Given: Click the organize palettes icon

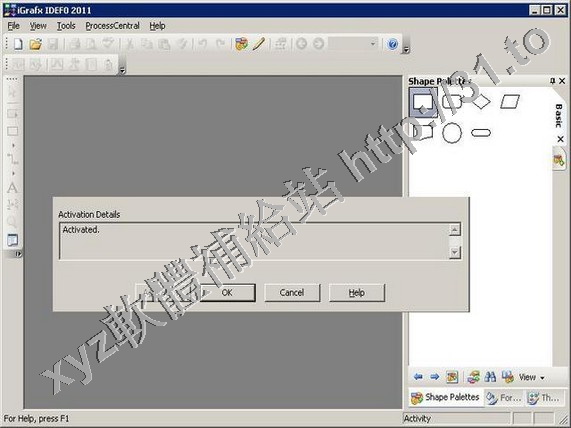Looking at the screenshot, I should tap(473, 377).
